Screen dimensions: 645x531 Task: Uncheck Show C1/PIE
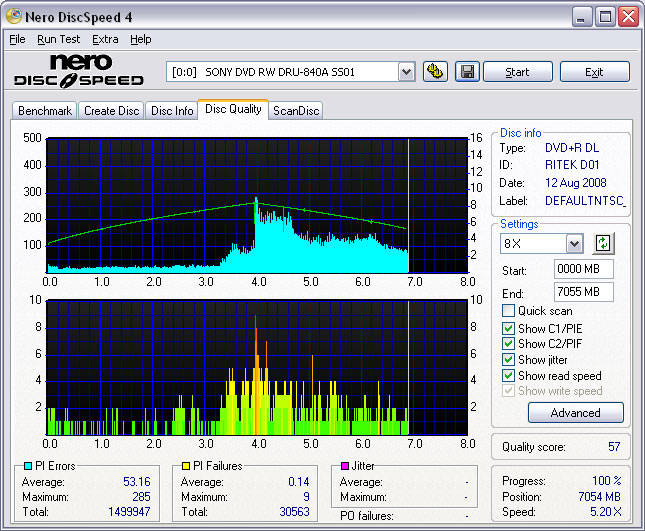coord(508,328)
